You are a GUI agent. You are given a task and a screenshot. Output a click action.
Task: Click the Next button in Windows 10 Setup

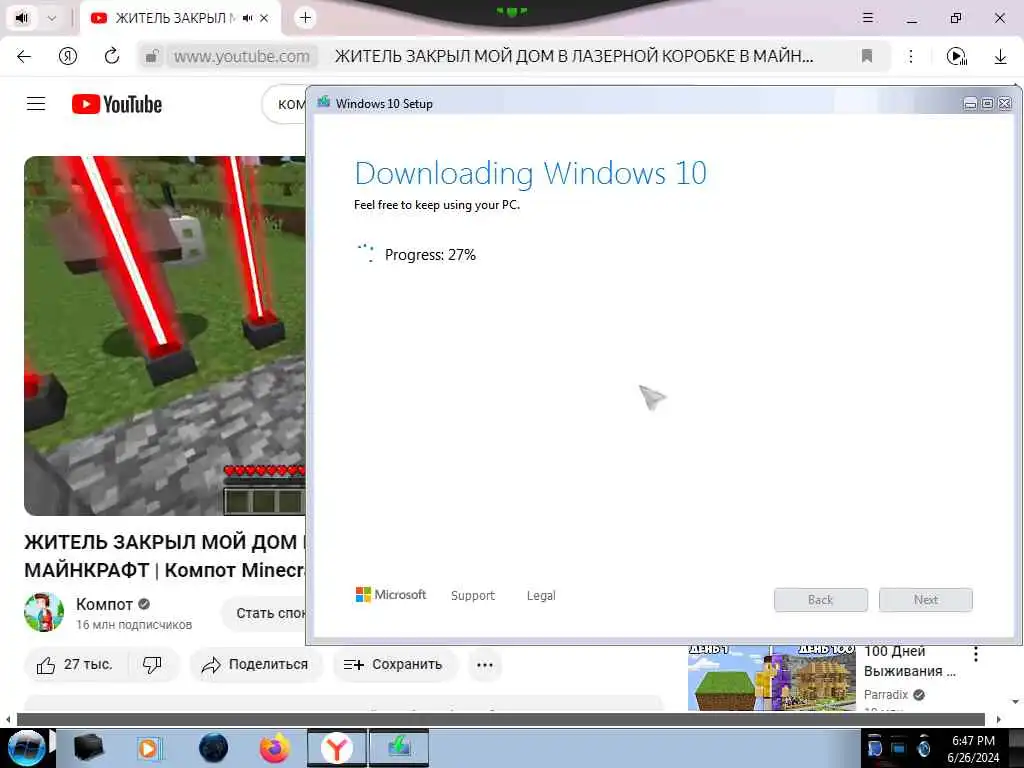tap(925, 600)
